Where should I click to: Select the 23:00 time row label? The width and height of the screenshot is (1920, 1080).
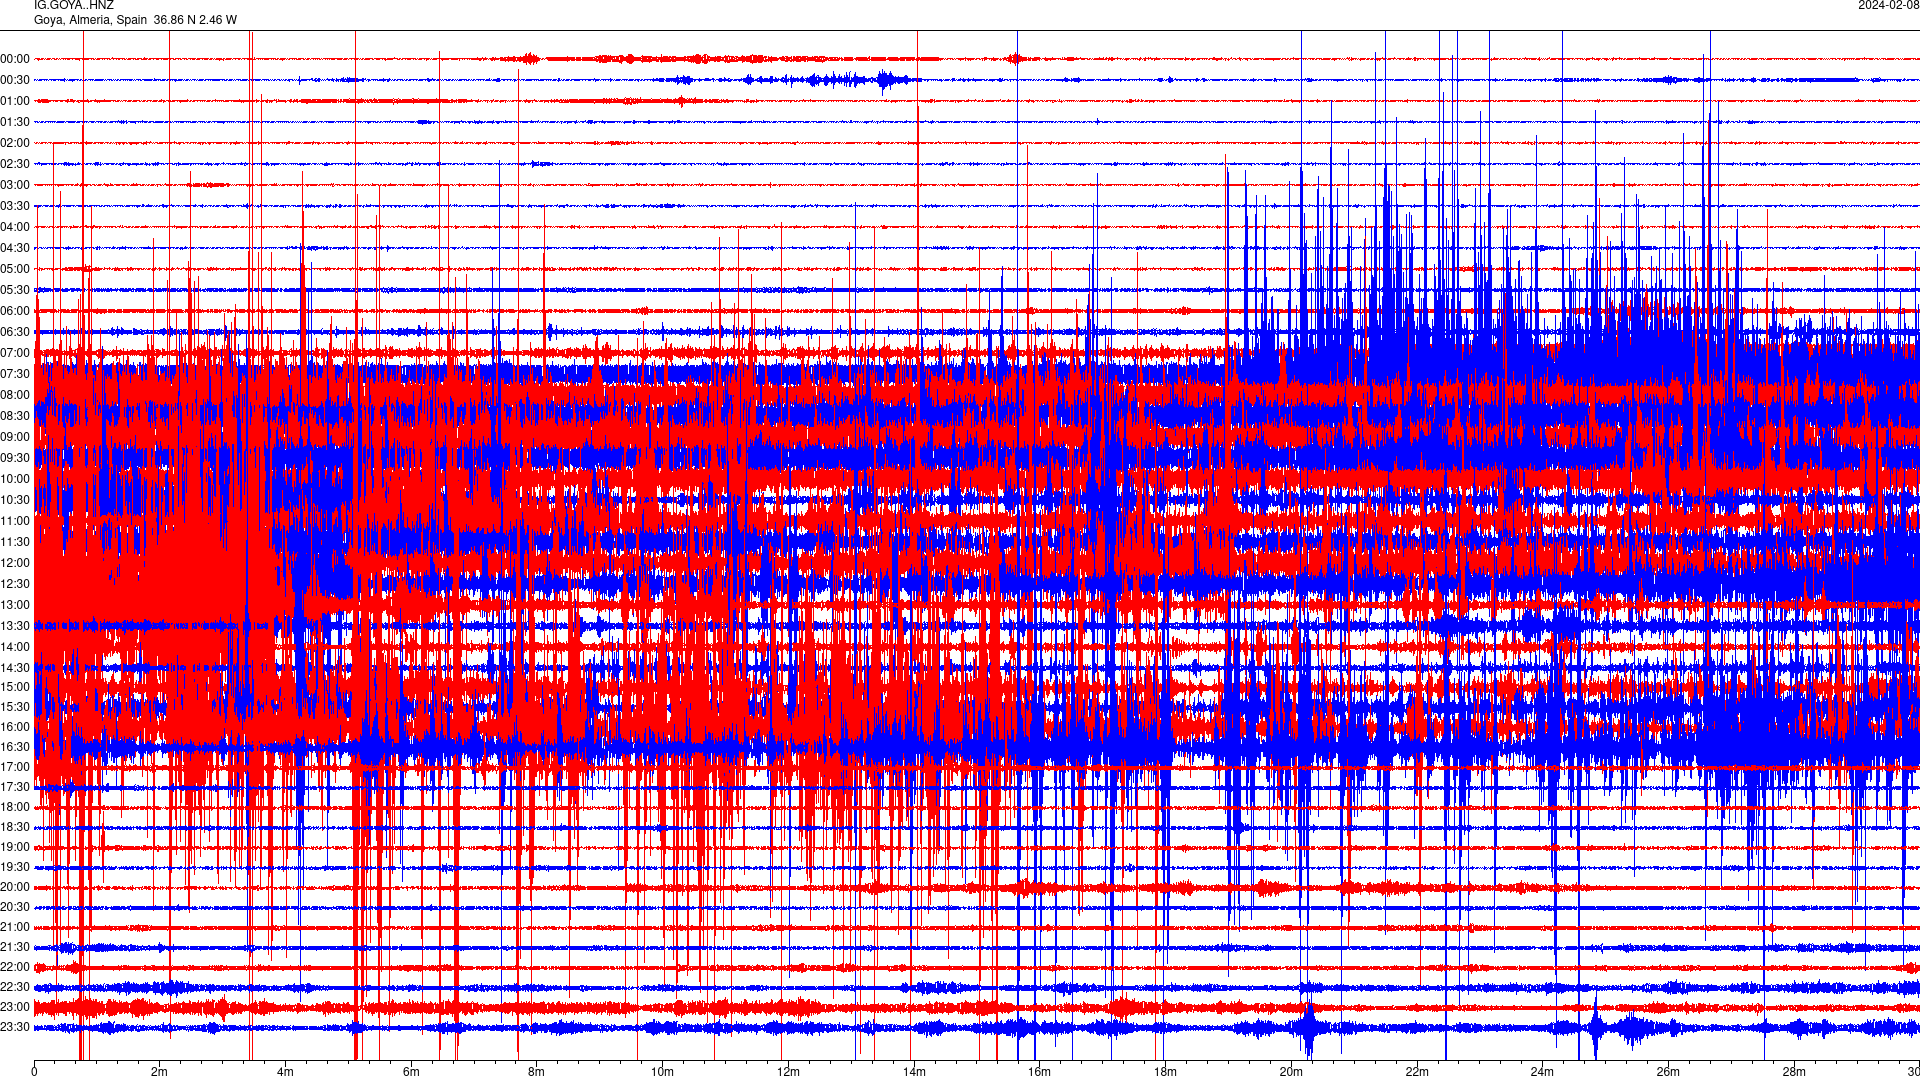tap(15, 1007)
